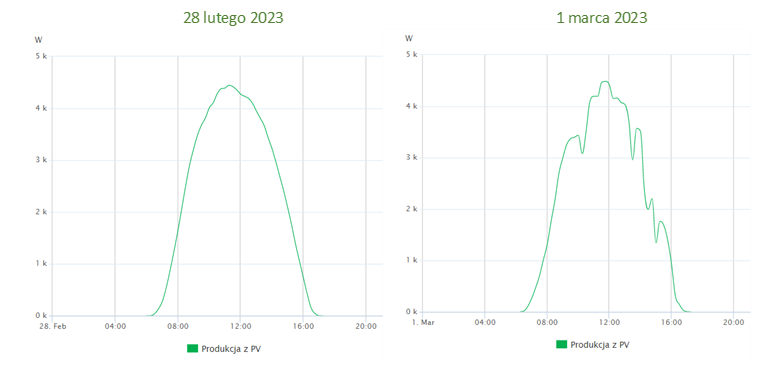The width and height of the screenshot is (769, 384).
Task: Click the W unit label on left chart
Action: coord(38,40)
